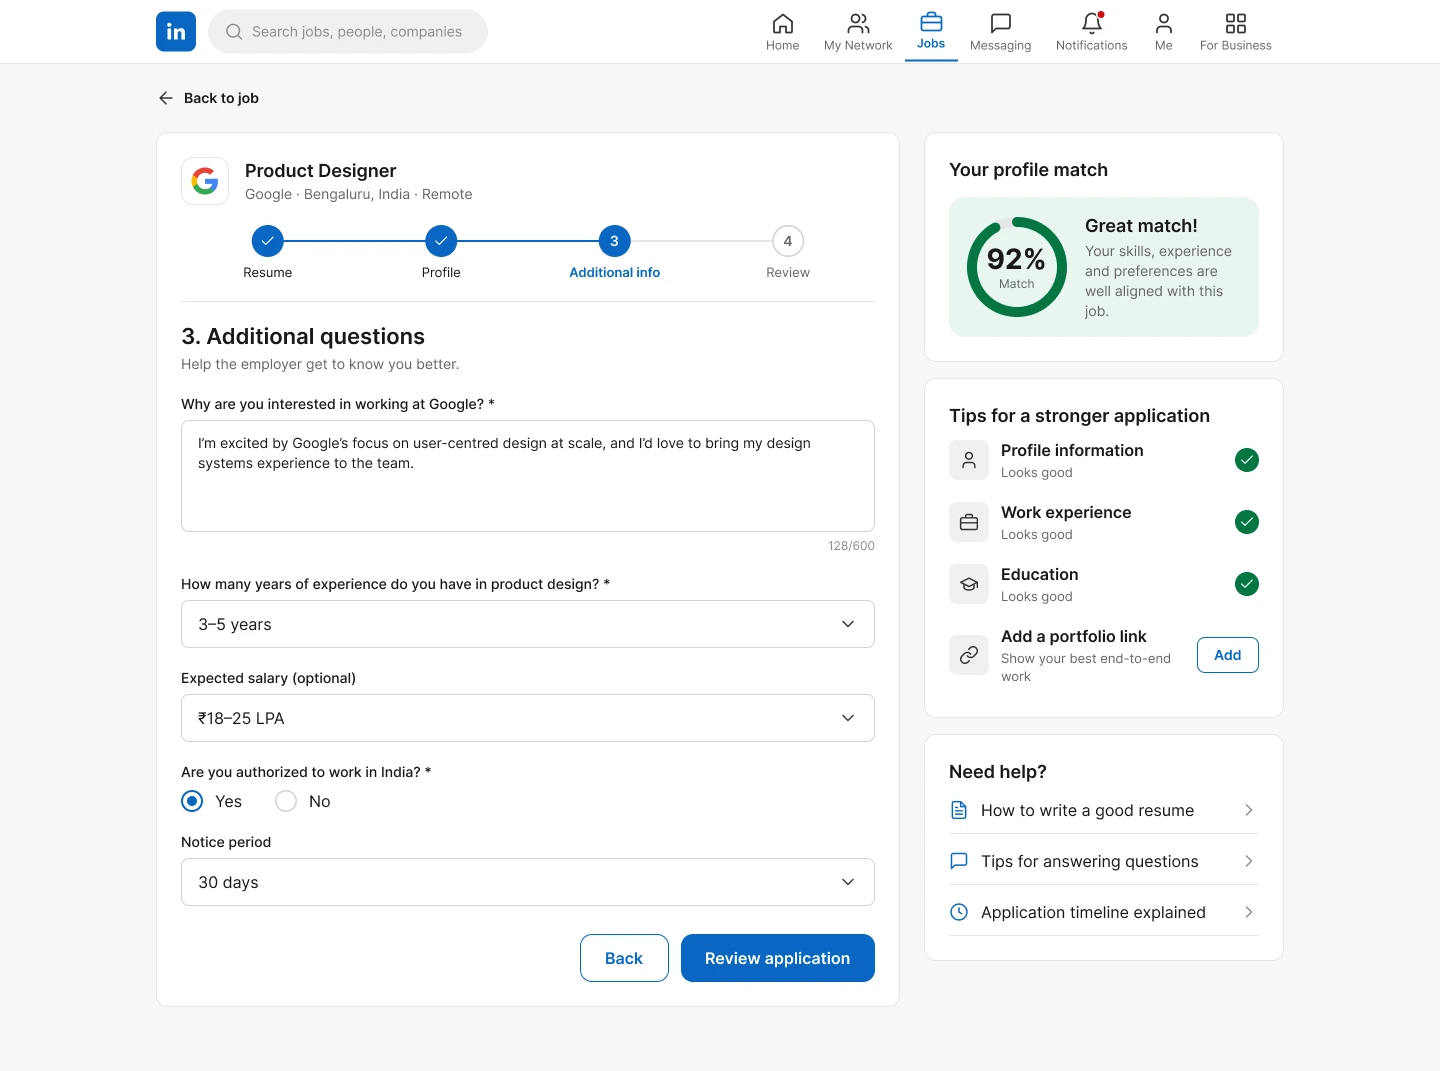1440x1071 pixels.
Task: Click the portfolio link chain icon
Action: point(969,655)
